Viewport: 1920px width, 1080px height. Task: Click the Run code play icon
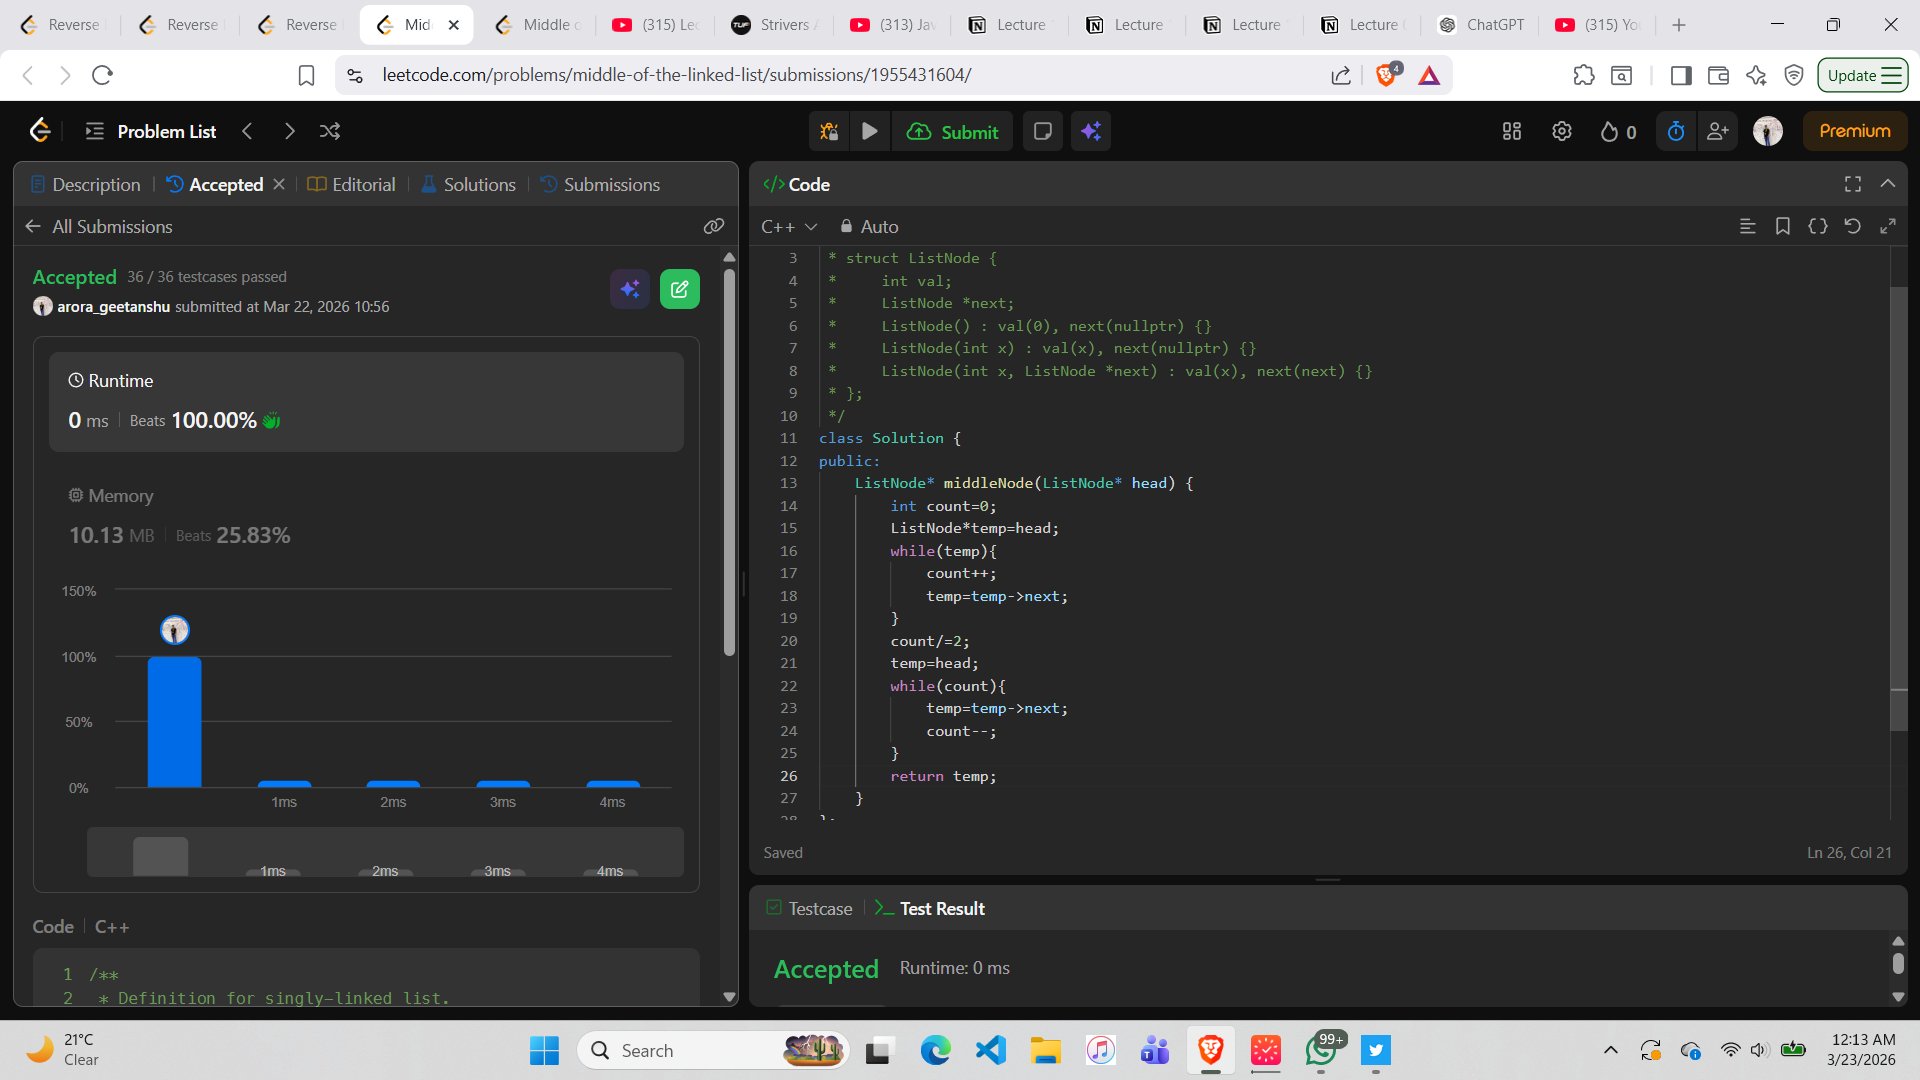870,131
